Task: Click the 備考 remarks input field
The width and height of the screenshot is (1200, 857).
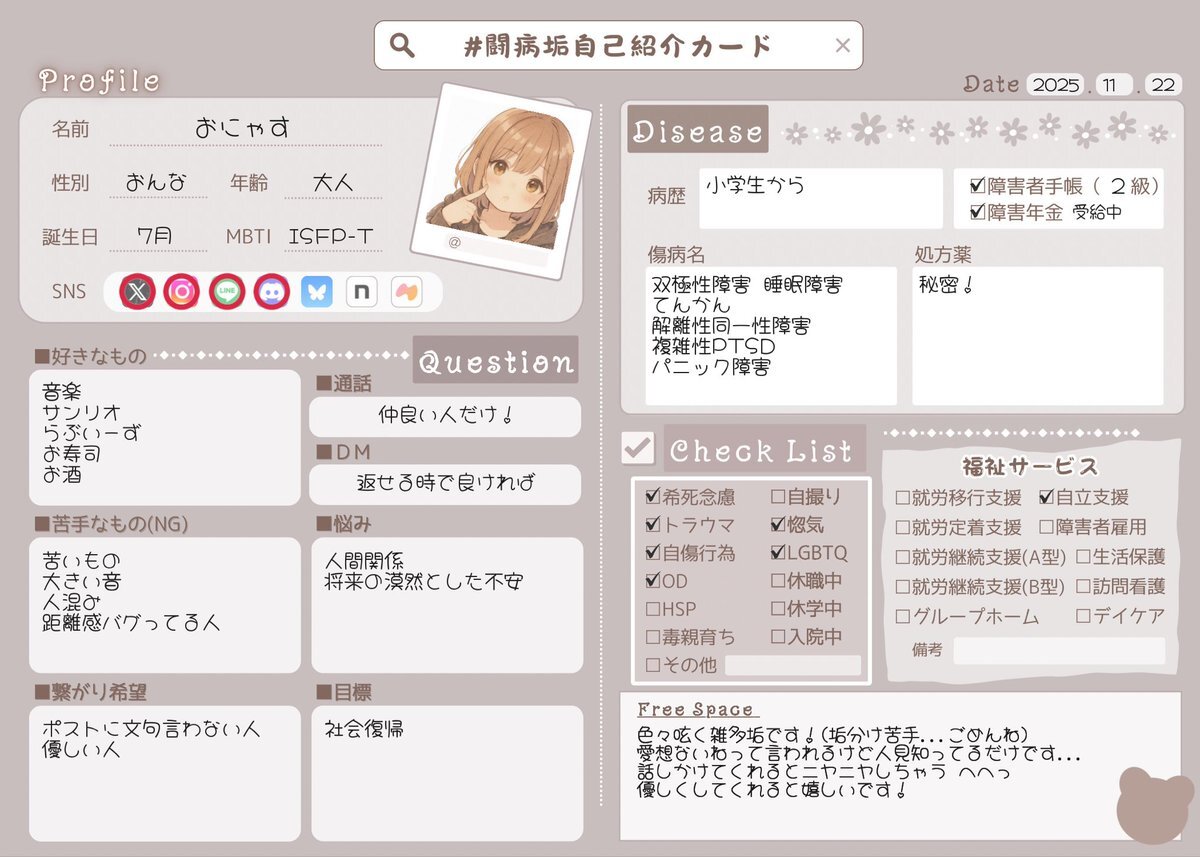Action: click(1059, 651)
